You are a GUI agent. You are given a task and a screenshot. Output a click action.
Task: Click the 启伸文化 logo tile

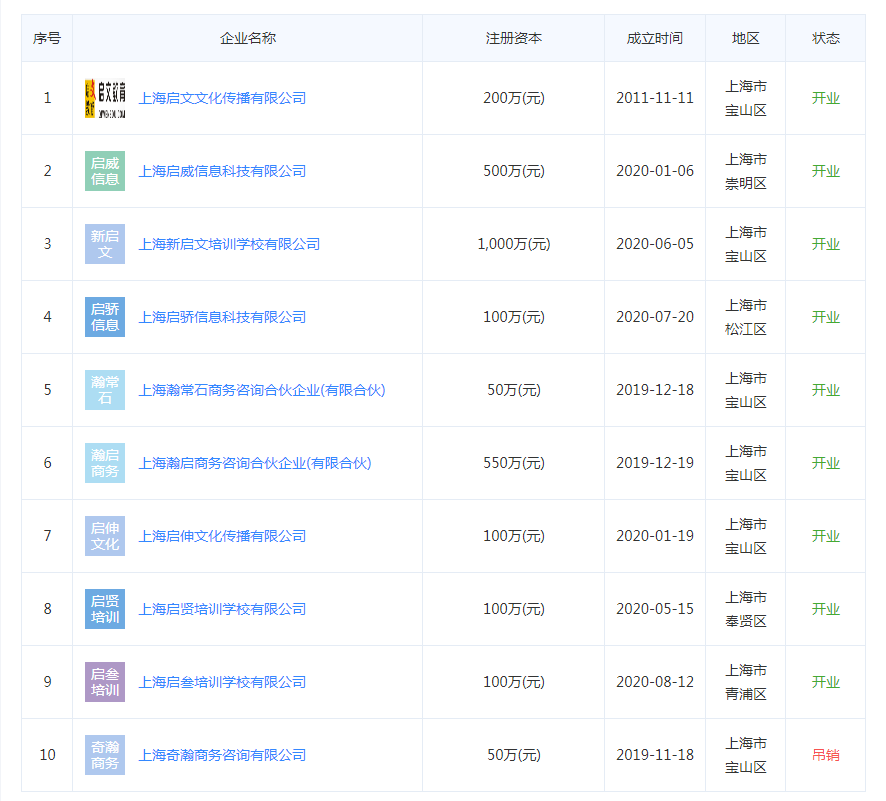tap(105, 536)
